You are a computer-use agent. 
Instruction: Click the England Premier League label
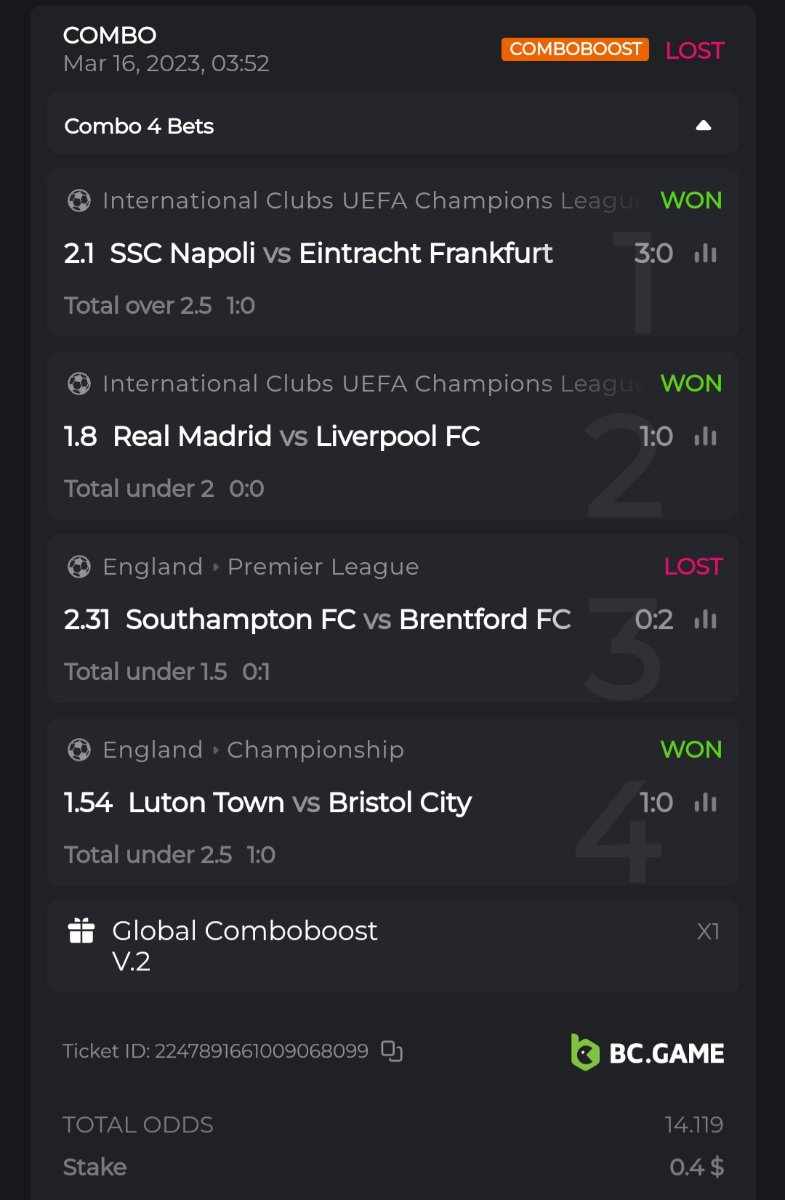tap(260, 567)
